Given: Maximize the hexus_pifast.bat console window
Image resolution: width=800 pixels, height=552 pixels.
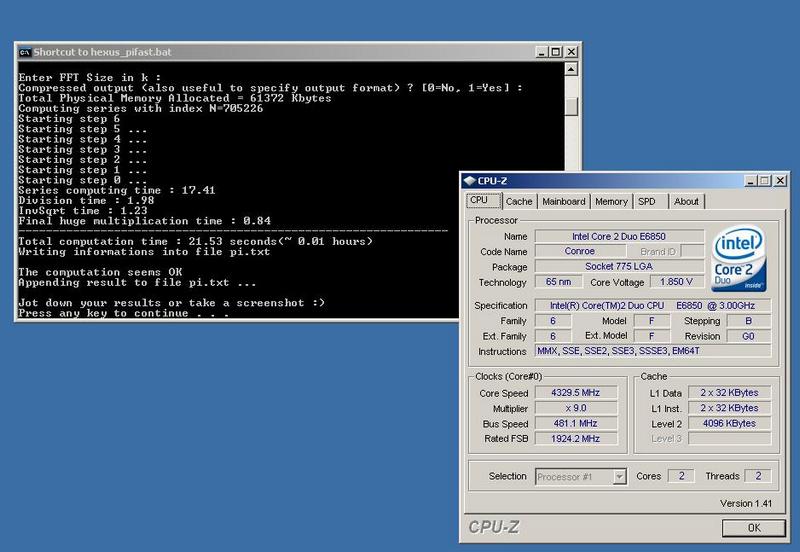Looking at the screenshot, I should click(557, 52).
